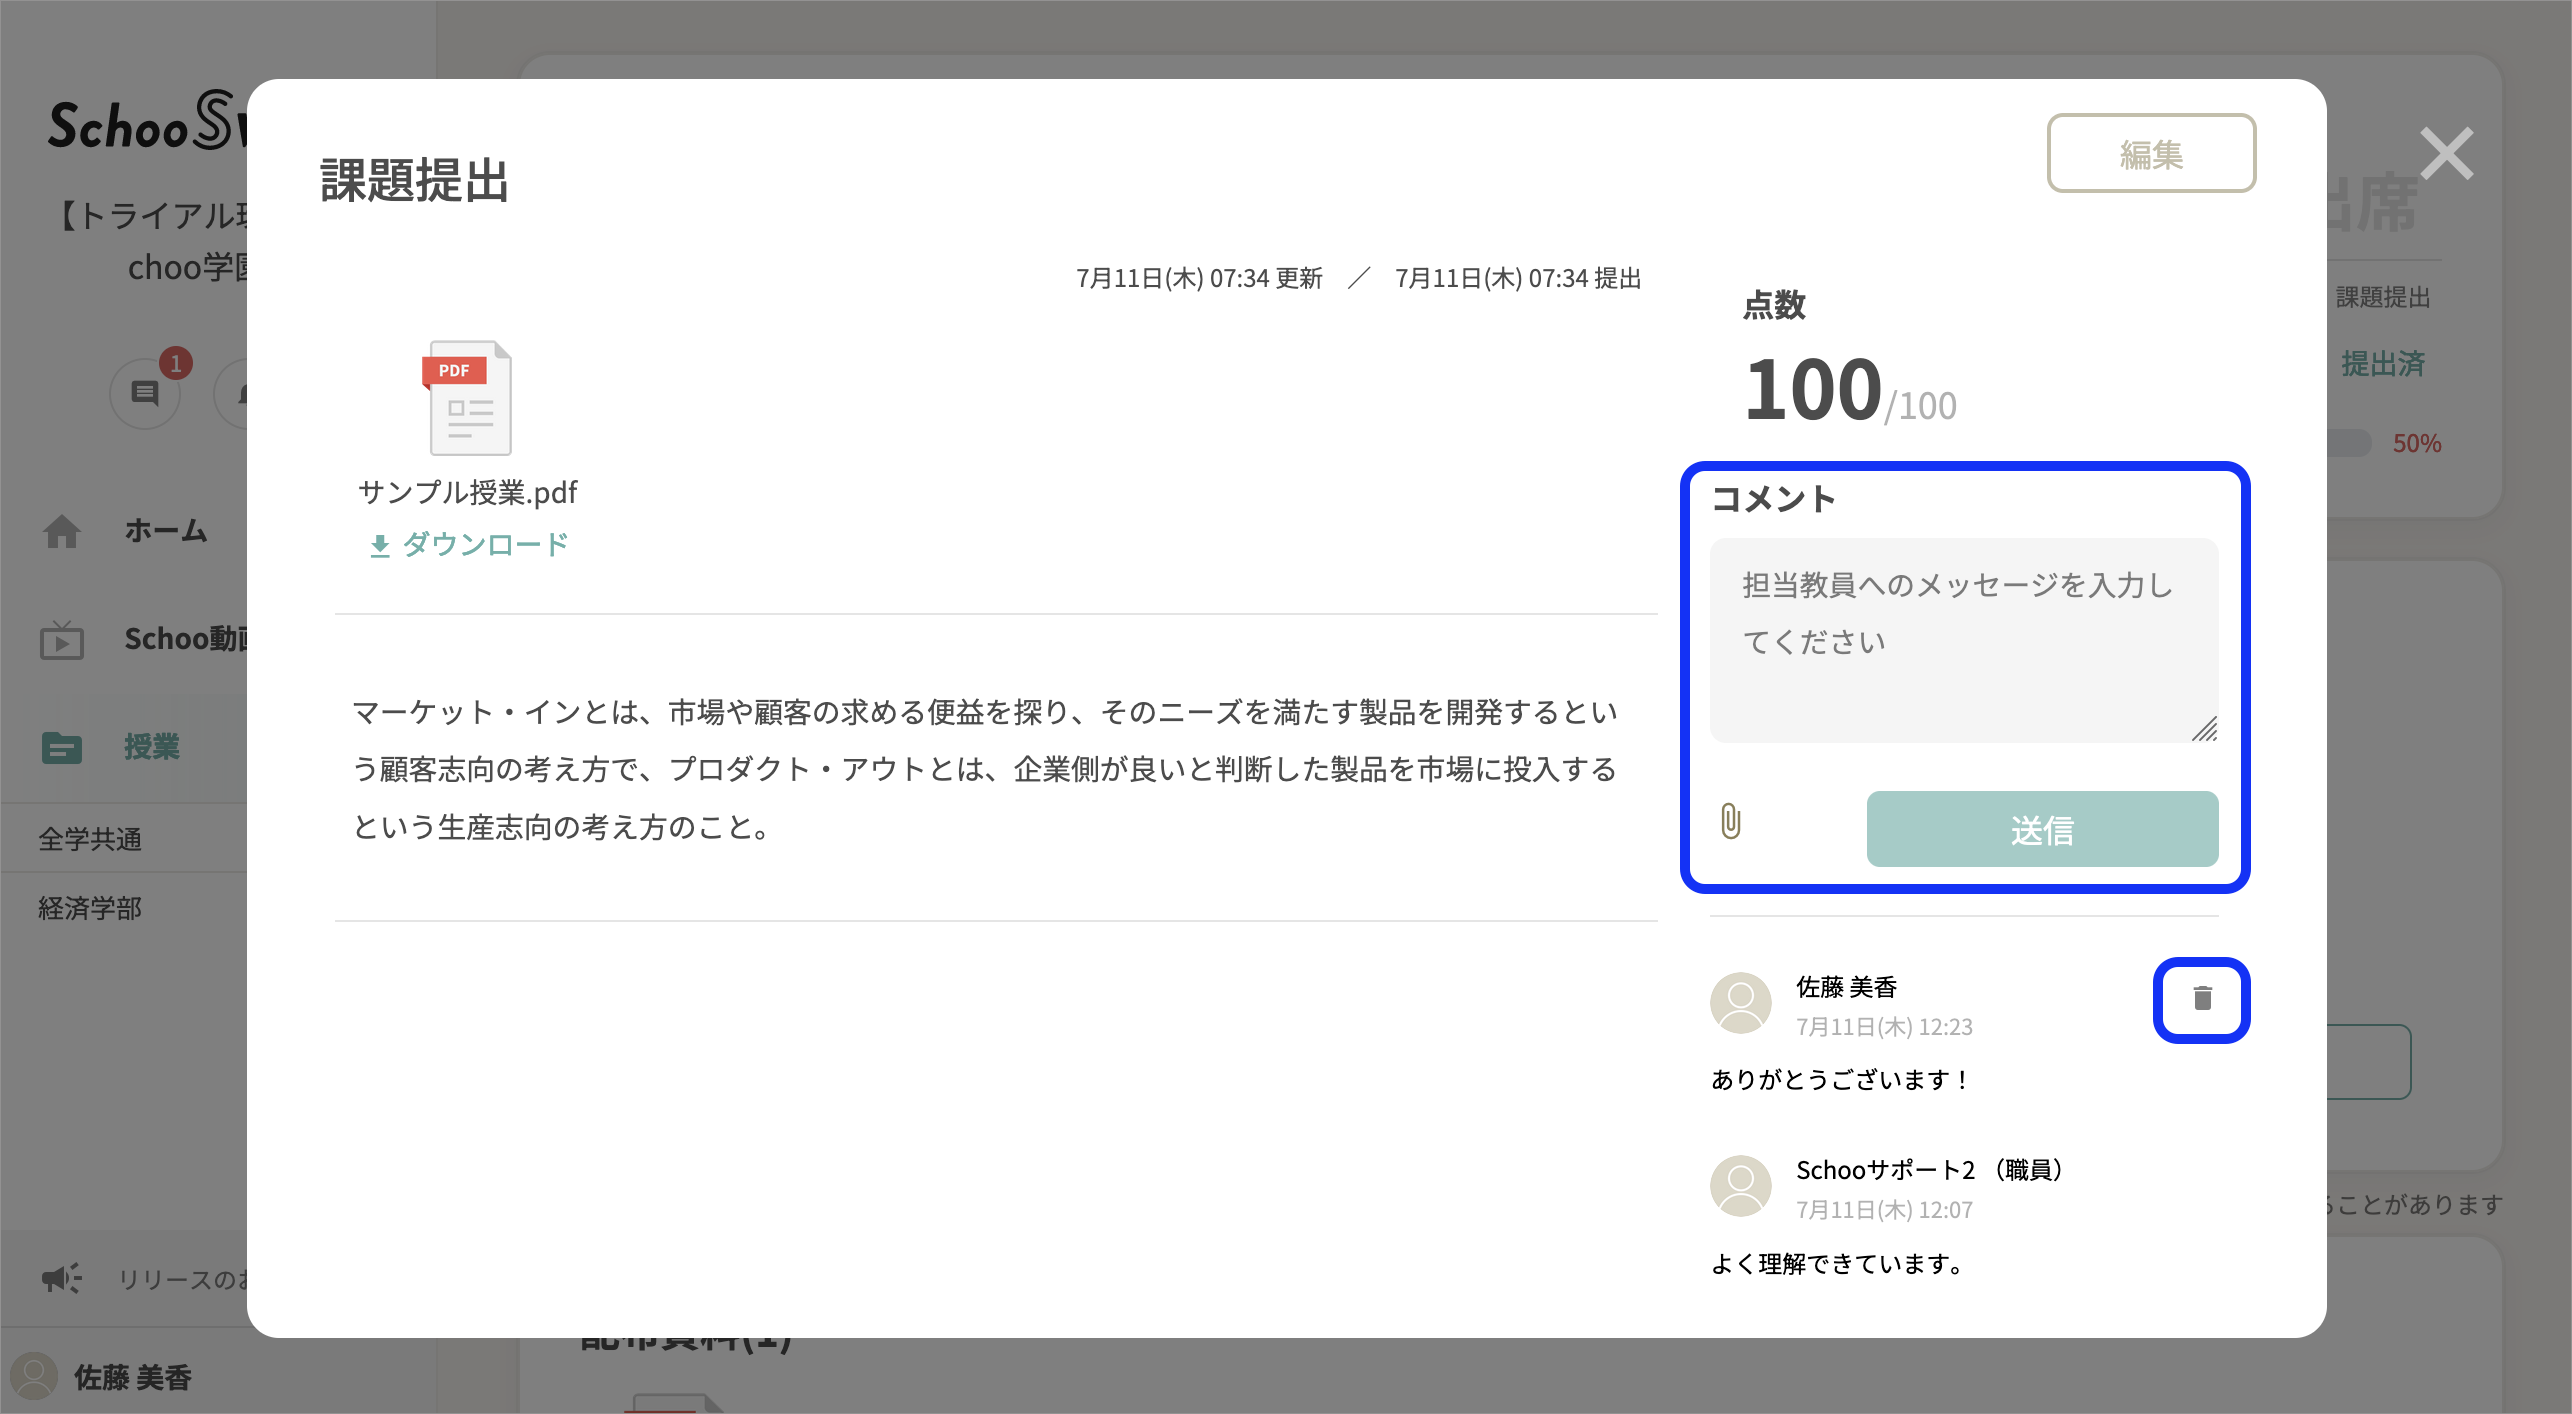Click the 授業 folder icon in the sidebar
Viewport: 2572px width, 1414px height.
62,747
